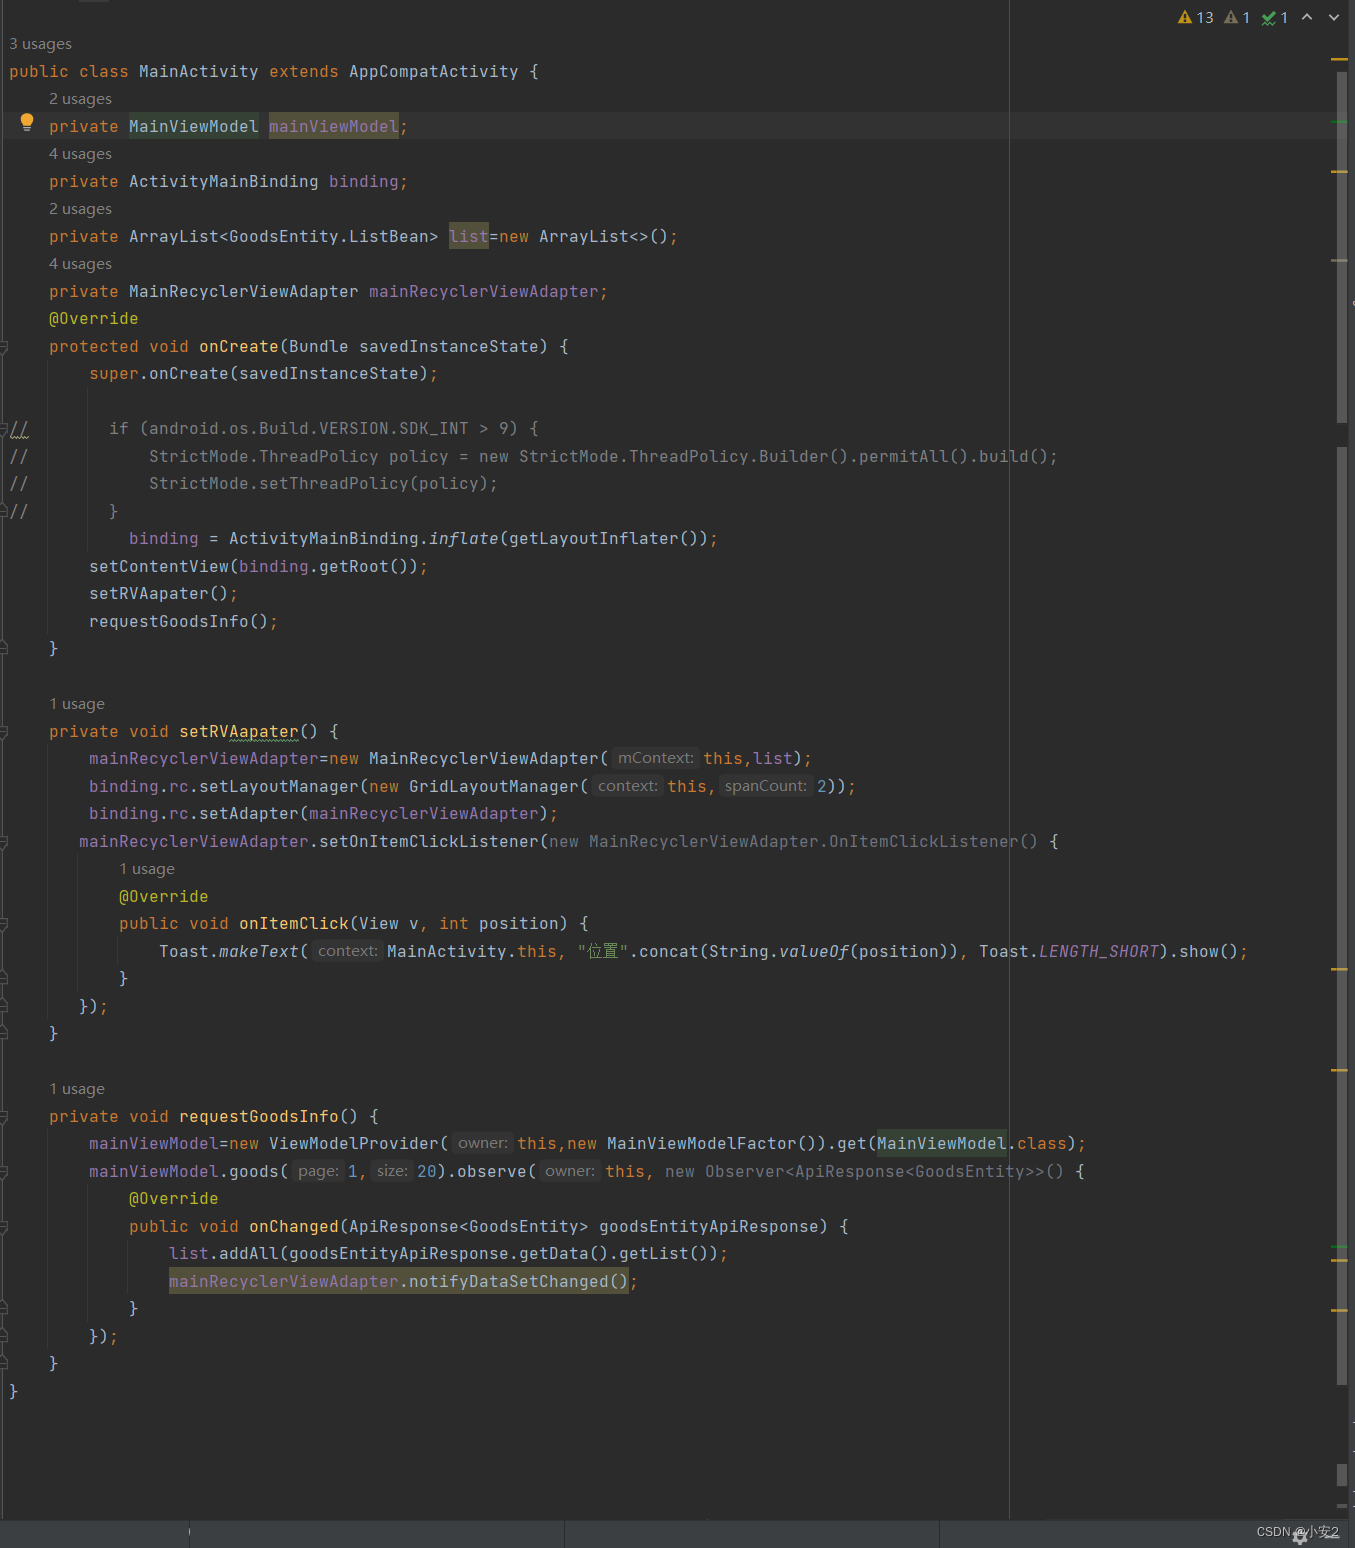Click a yellow warning stripe on the scrollbar

pos(1340,60)
